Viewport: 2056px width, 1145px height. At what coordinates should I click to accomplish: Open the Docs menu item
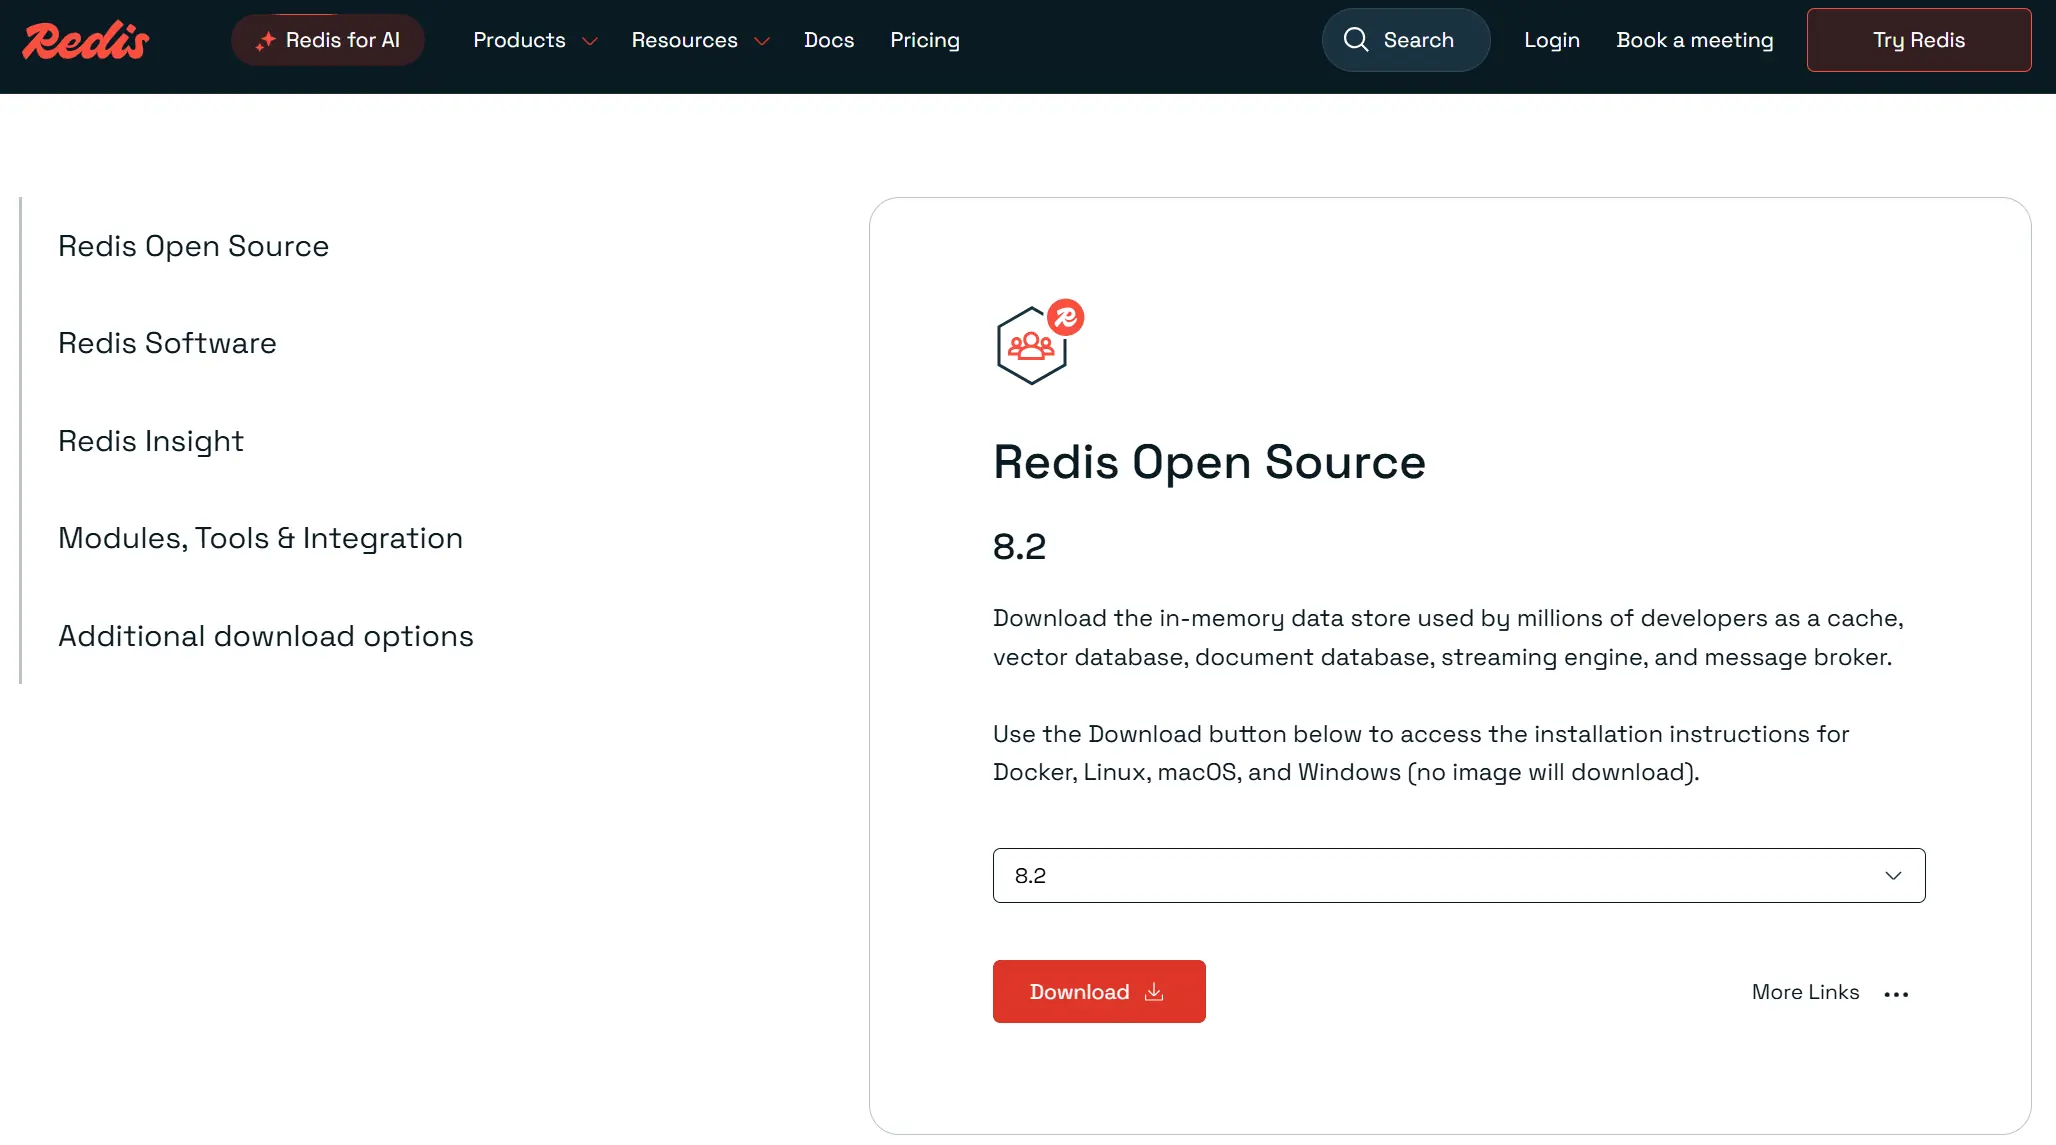pos(828,40)
